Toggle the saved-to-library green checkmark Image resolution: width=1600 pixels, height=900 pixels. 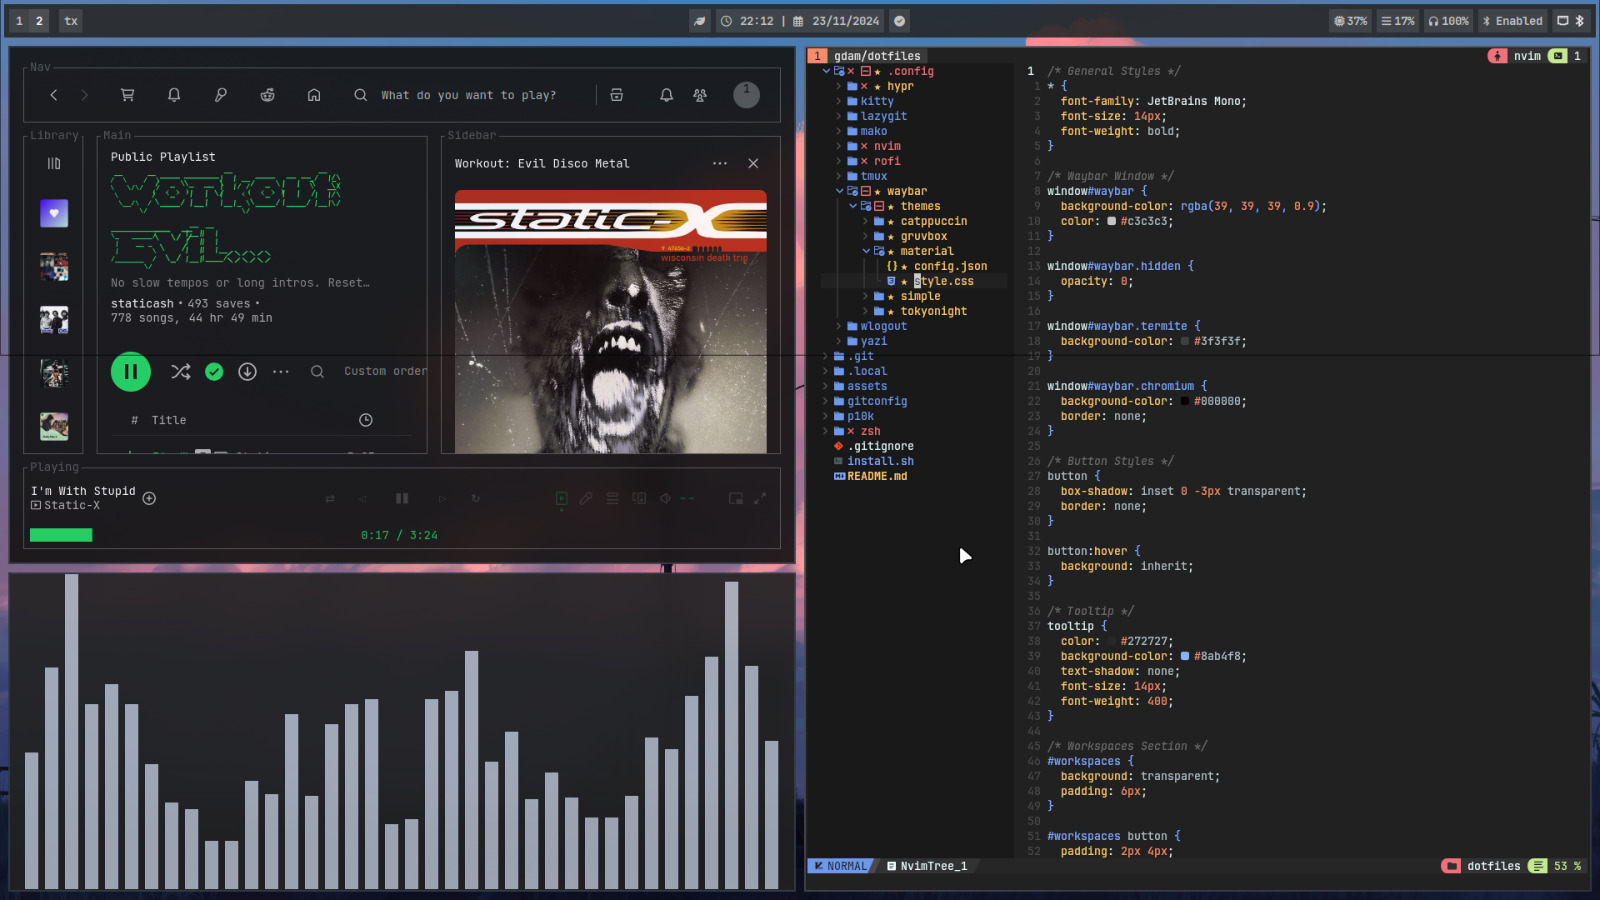(x=214, y=371)
